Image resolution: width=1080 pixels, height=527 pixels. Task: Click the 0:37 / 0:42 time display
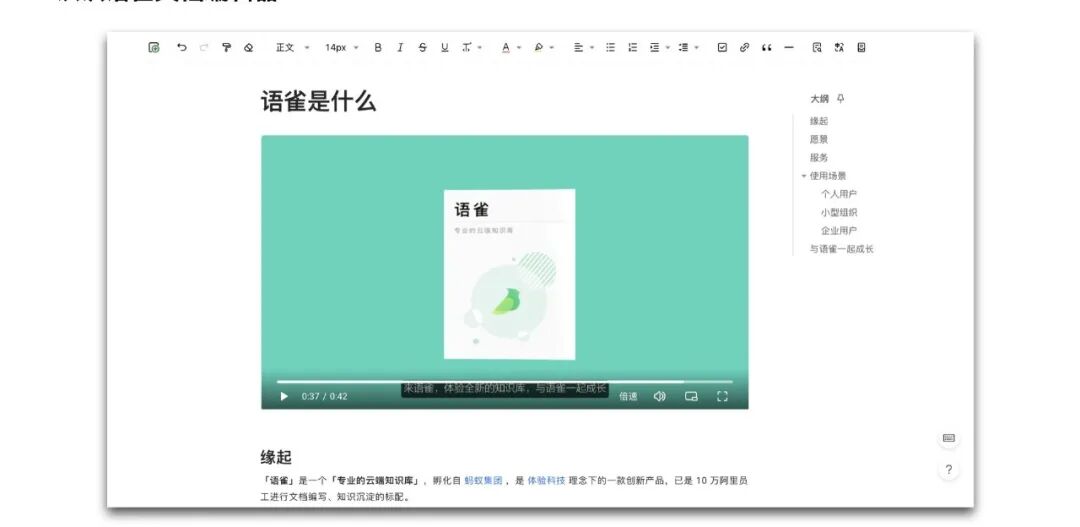coord(324,396)
